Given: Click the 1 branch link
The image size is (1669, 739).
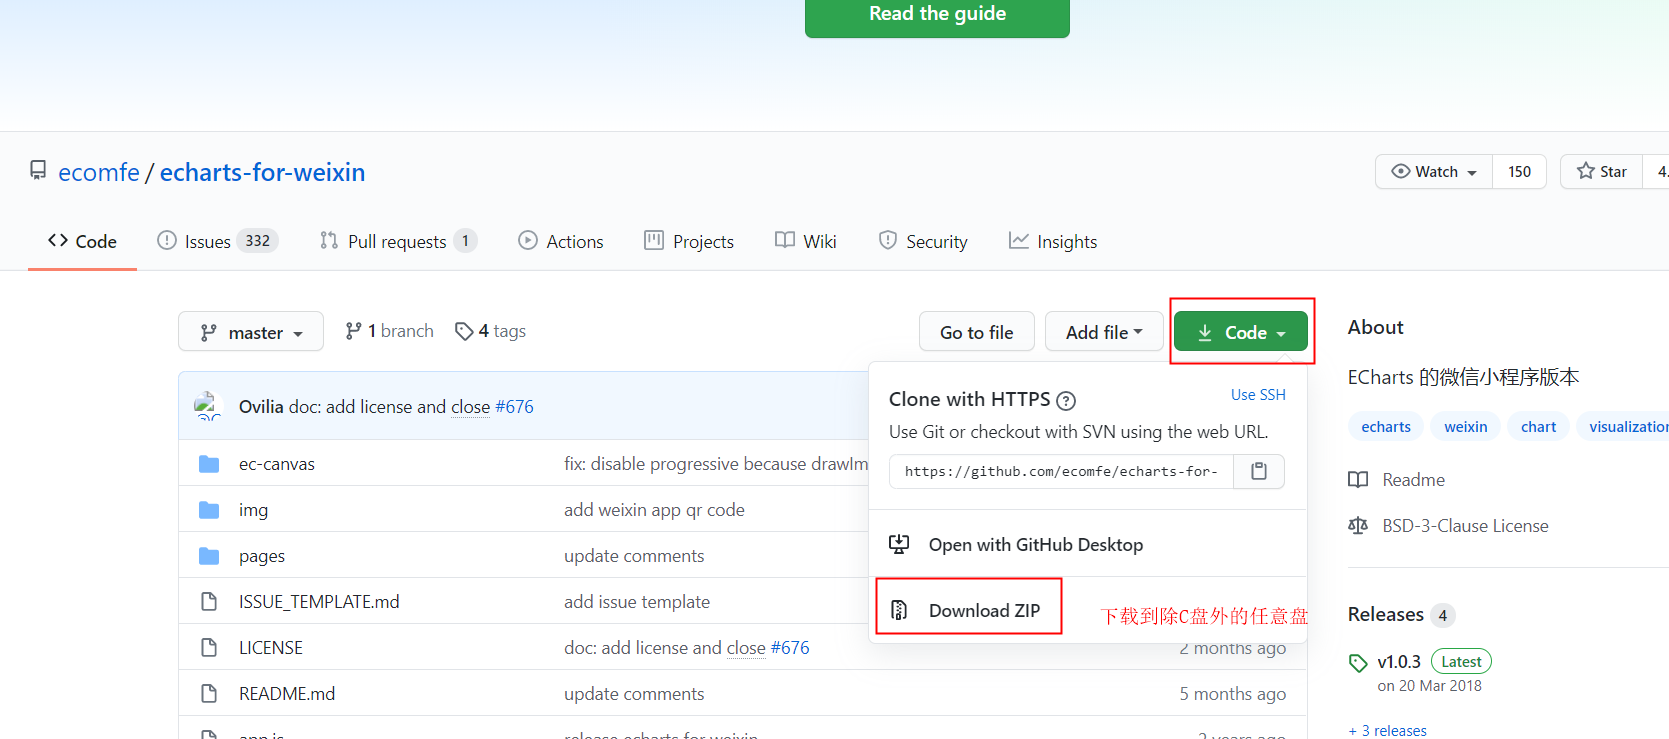Looking at the screenshot, I should [390, 331].
